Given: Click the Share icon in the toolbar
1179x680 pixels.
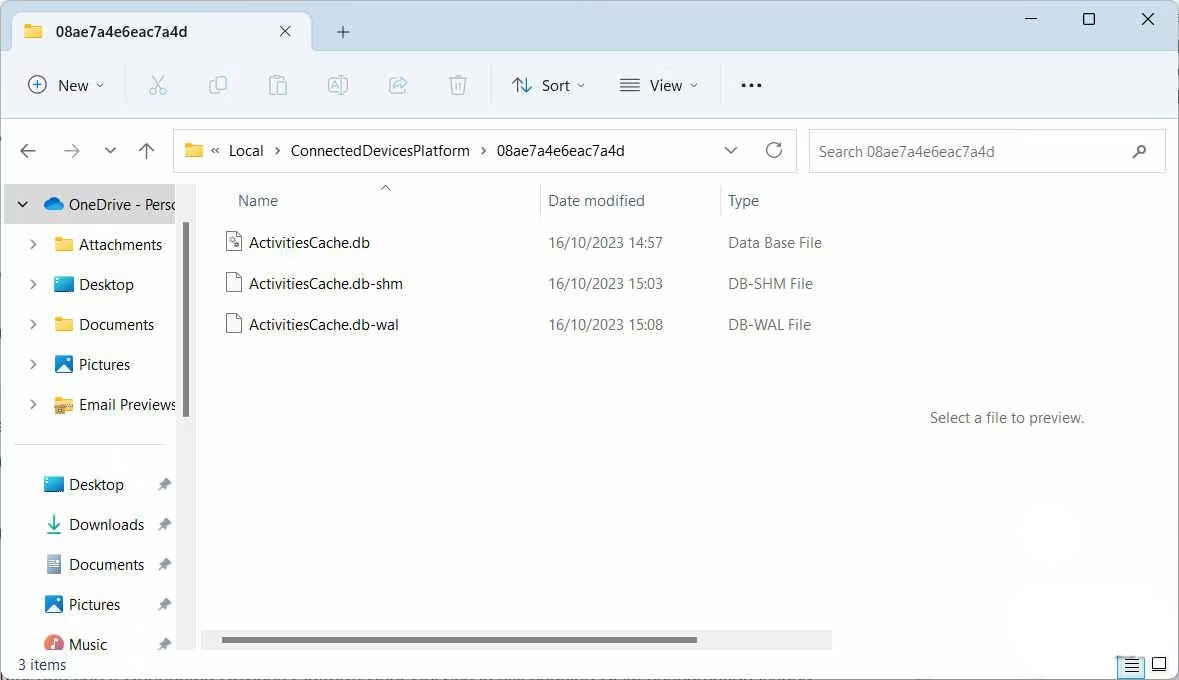Looking at the screenshot, I should (398, 85).
